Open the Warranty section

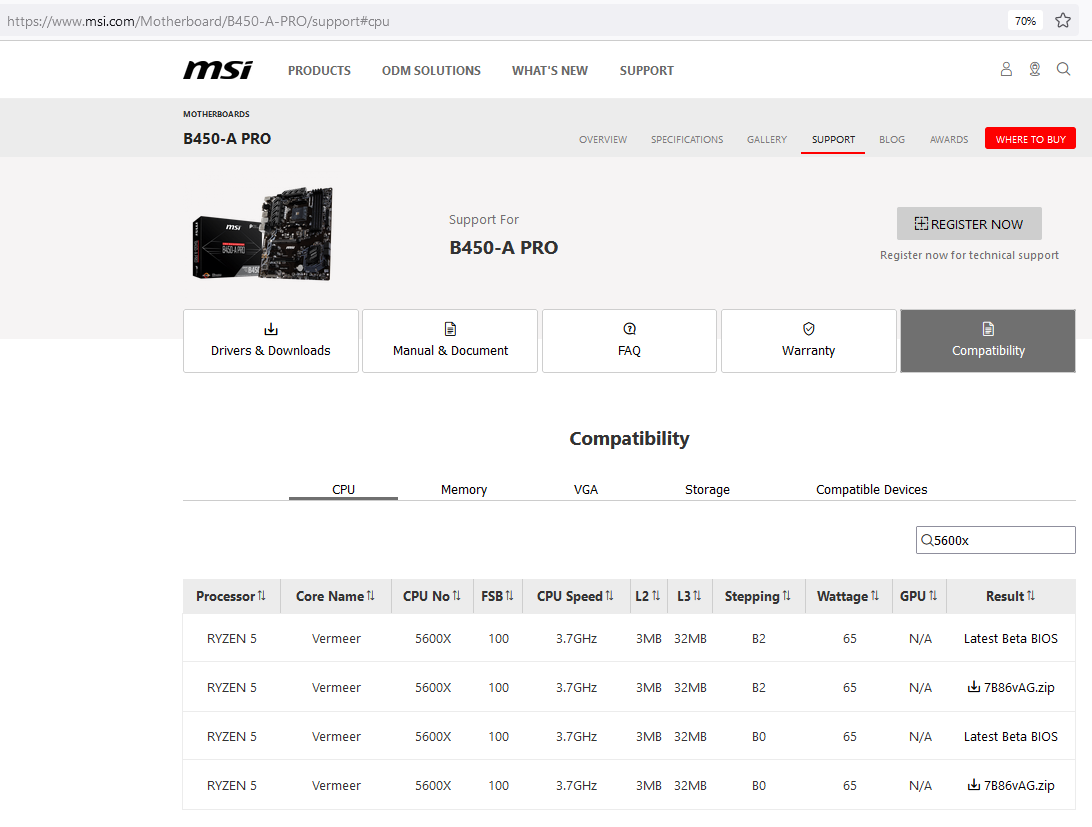809,341
